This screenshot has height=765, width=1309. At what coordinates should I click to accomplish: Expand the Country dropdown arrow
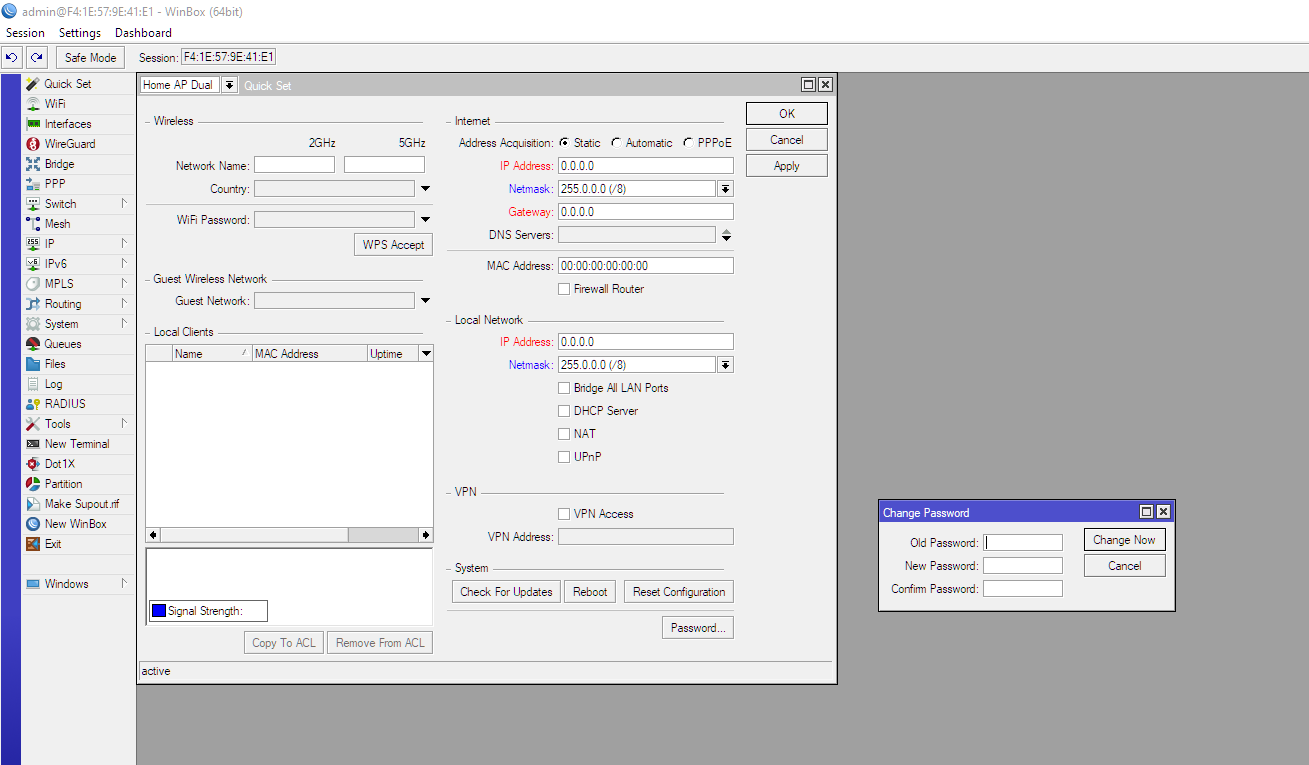(x=425, y=189)
